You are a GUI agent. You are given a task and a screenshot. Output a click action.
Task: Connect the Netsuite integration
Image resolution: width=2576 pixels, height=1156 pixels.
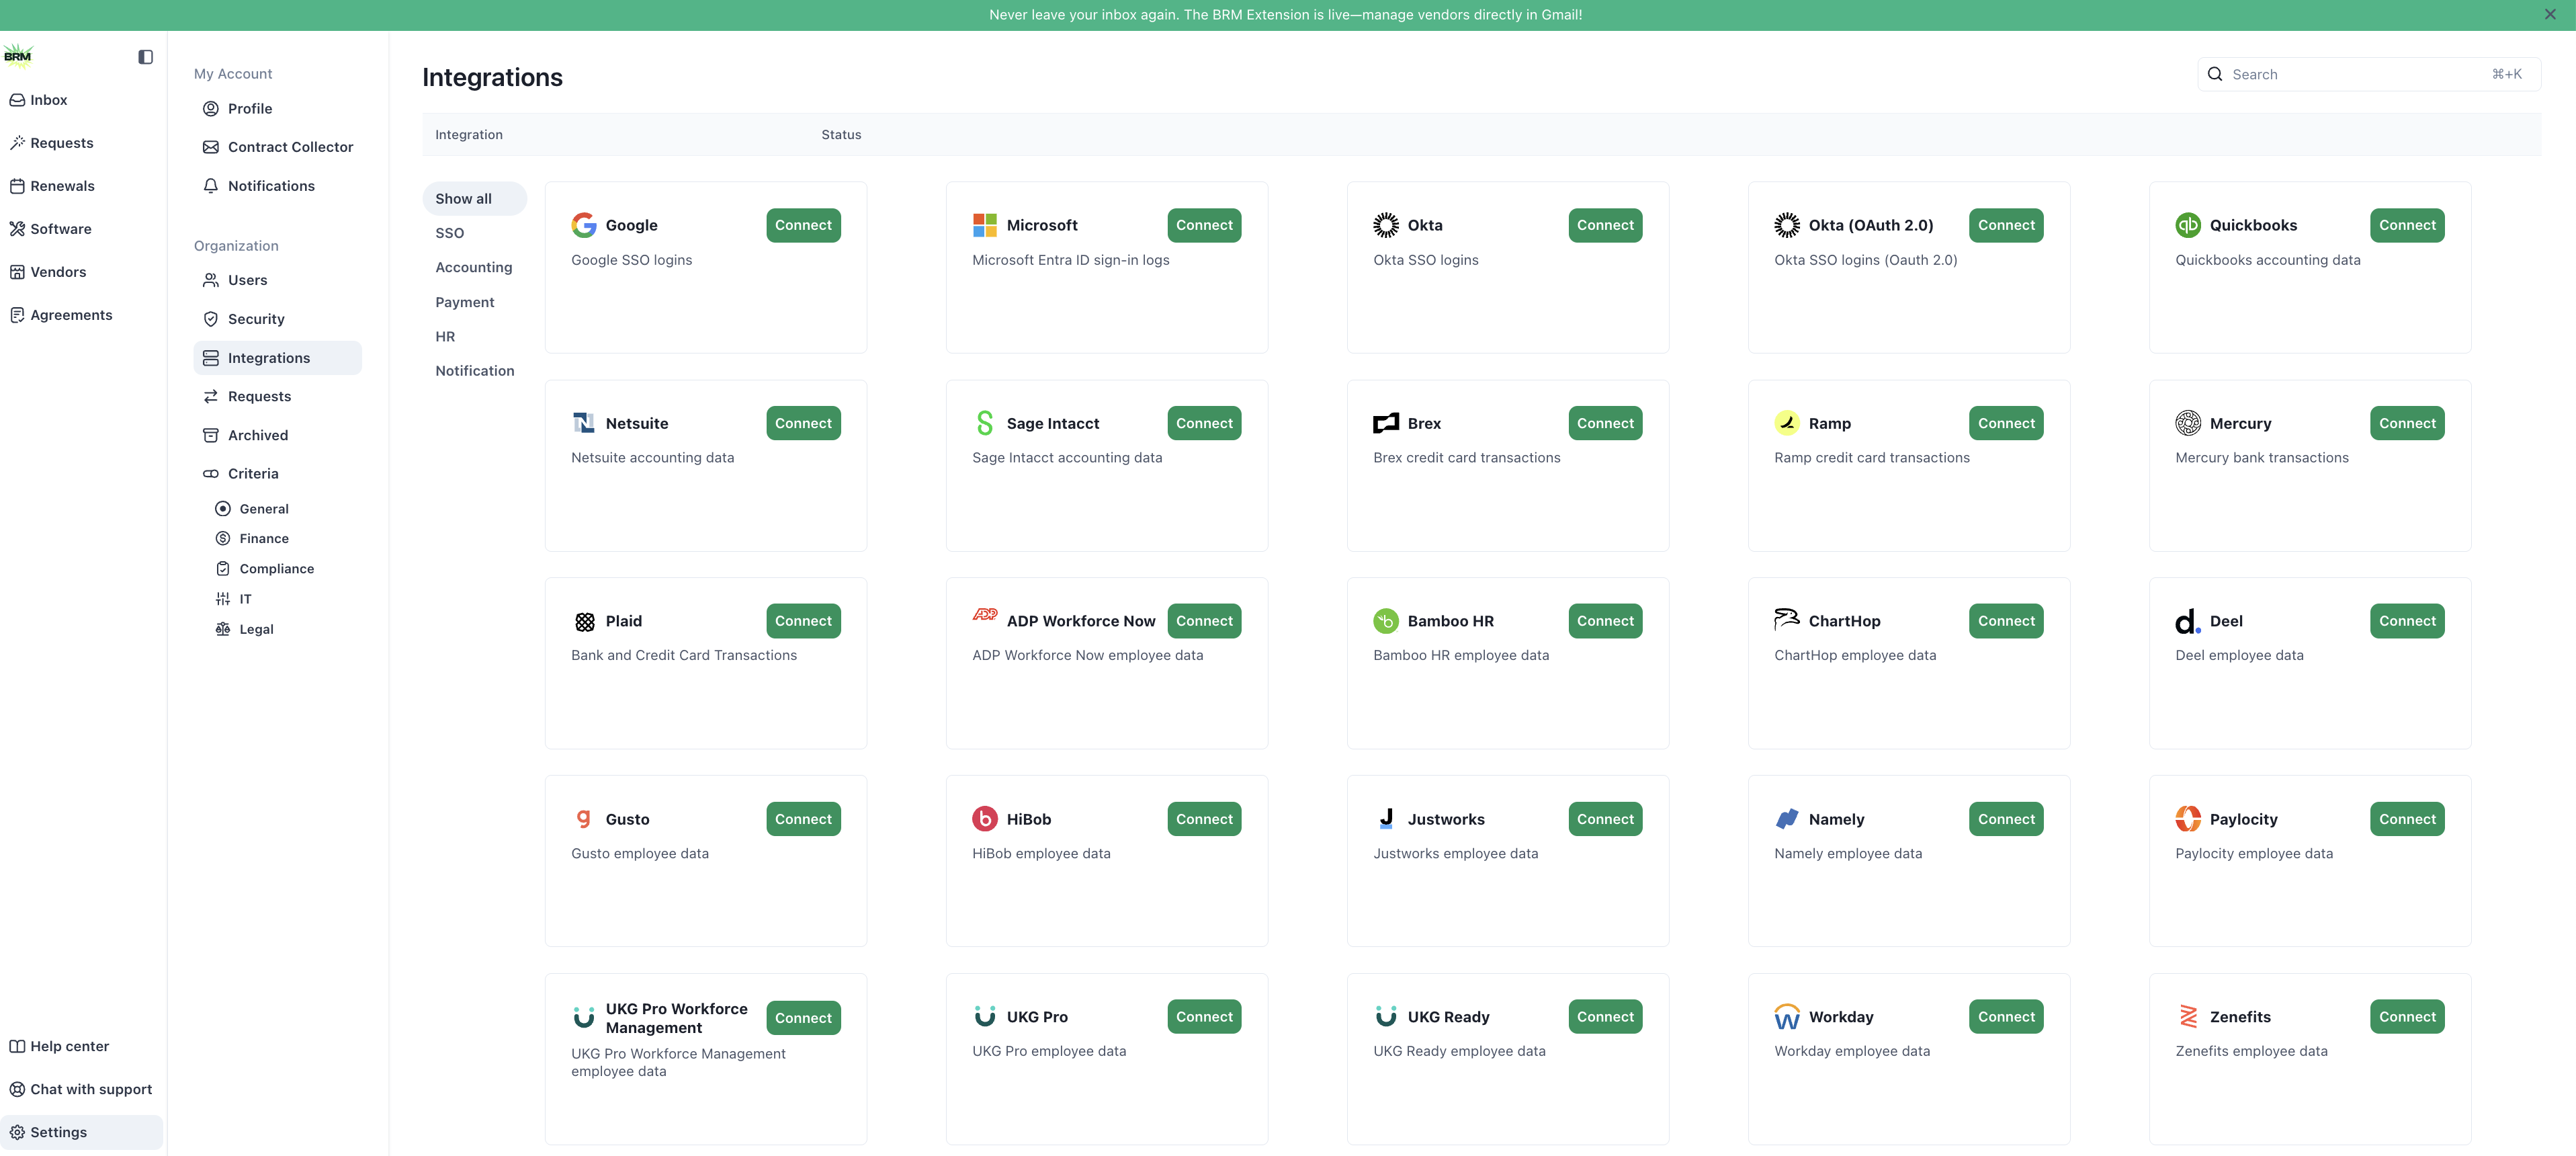[x=802, y=423]
